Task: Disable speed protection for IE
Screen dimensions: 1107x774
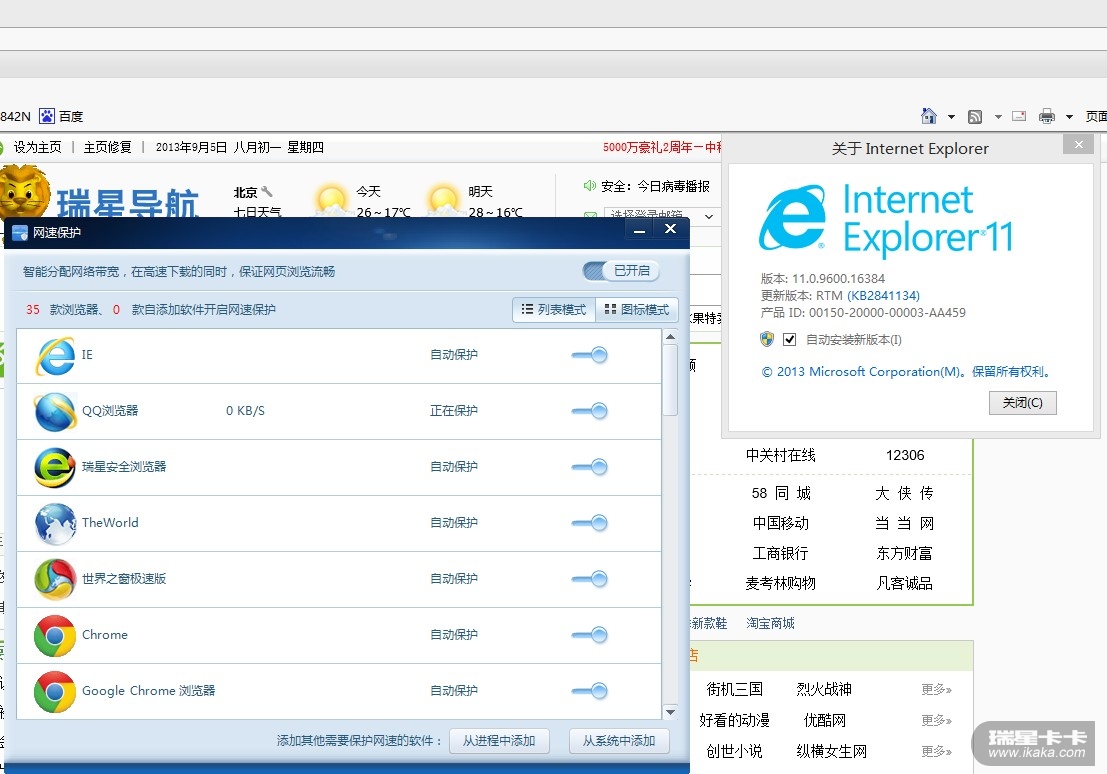Action: click(590, 355)
